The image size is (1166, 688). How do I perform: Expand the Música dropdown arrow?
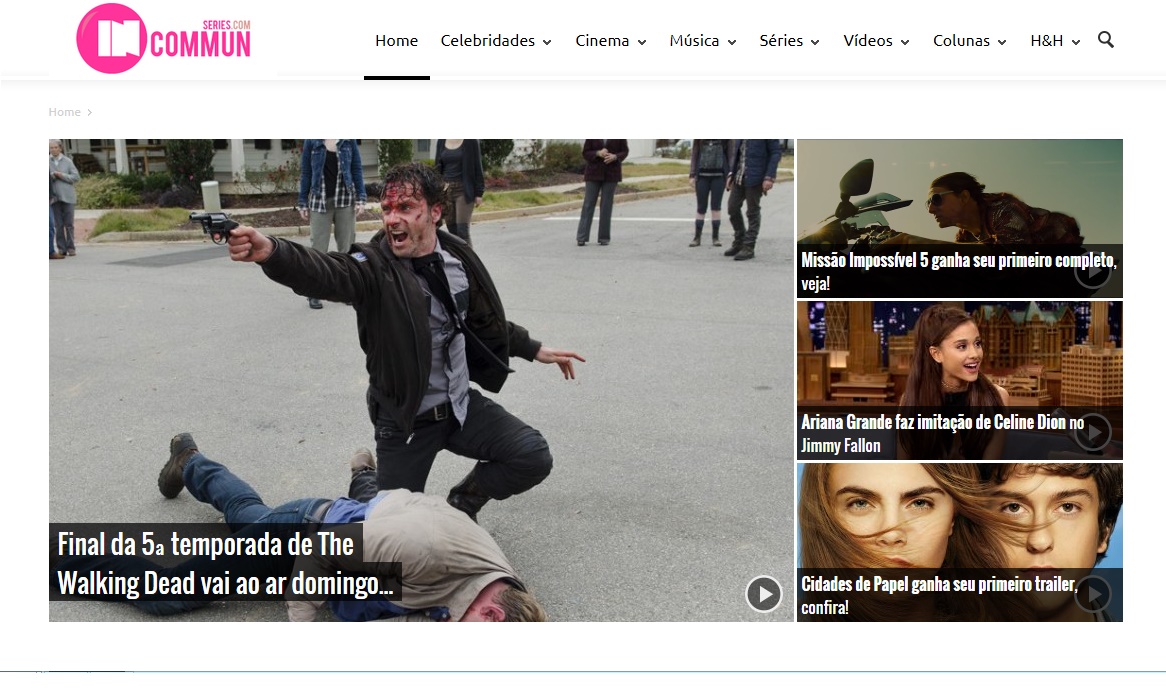(x=732, y=42)
